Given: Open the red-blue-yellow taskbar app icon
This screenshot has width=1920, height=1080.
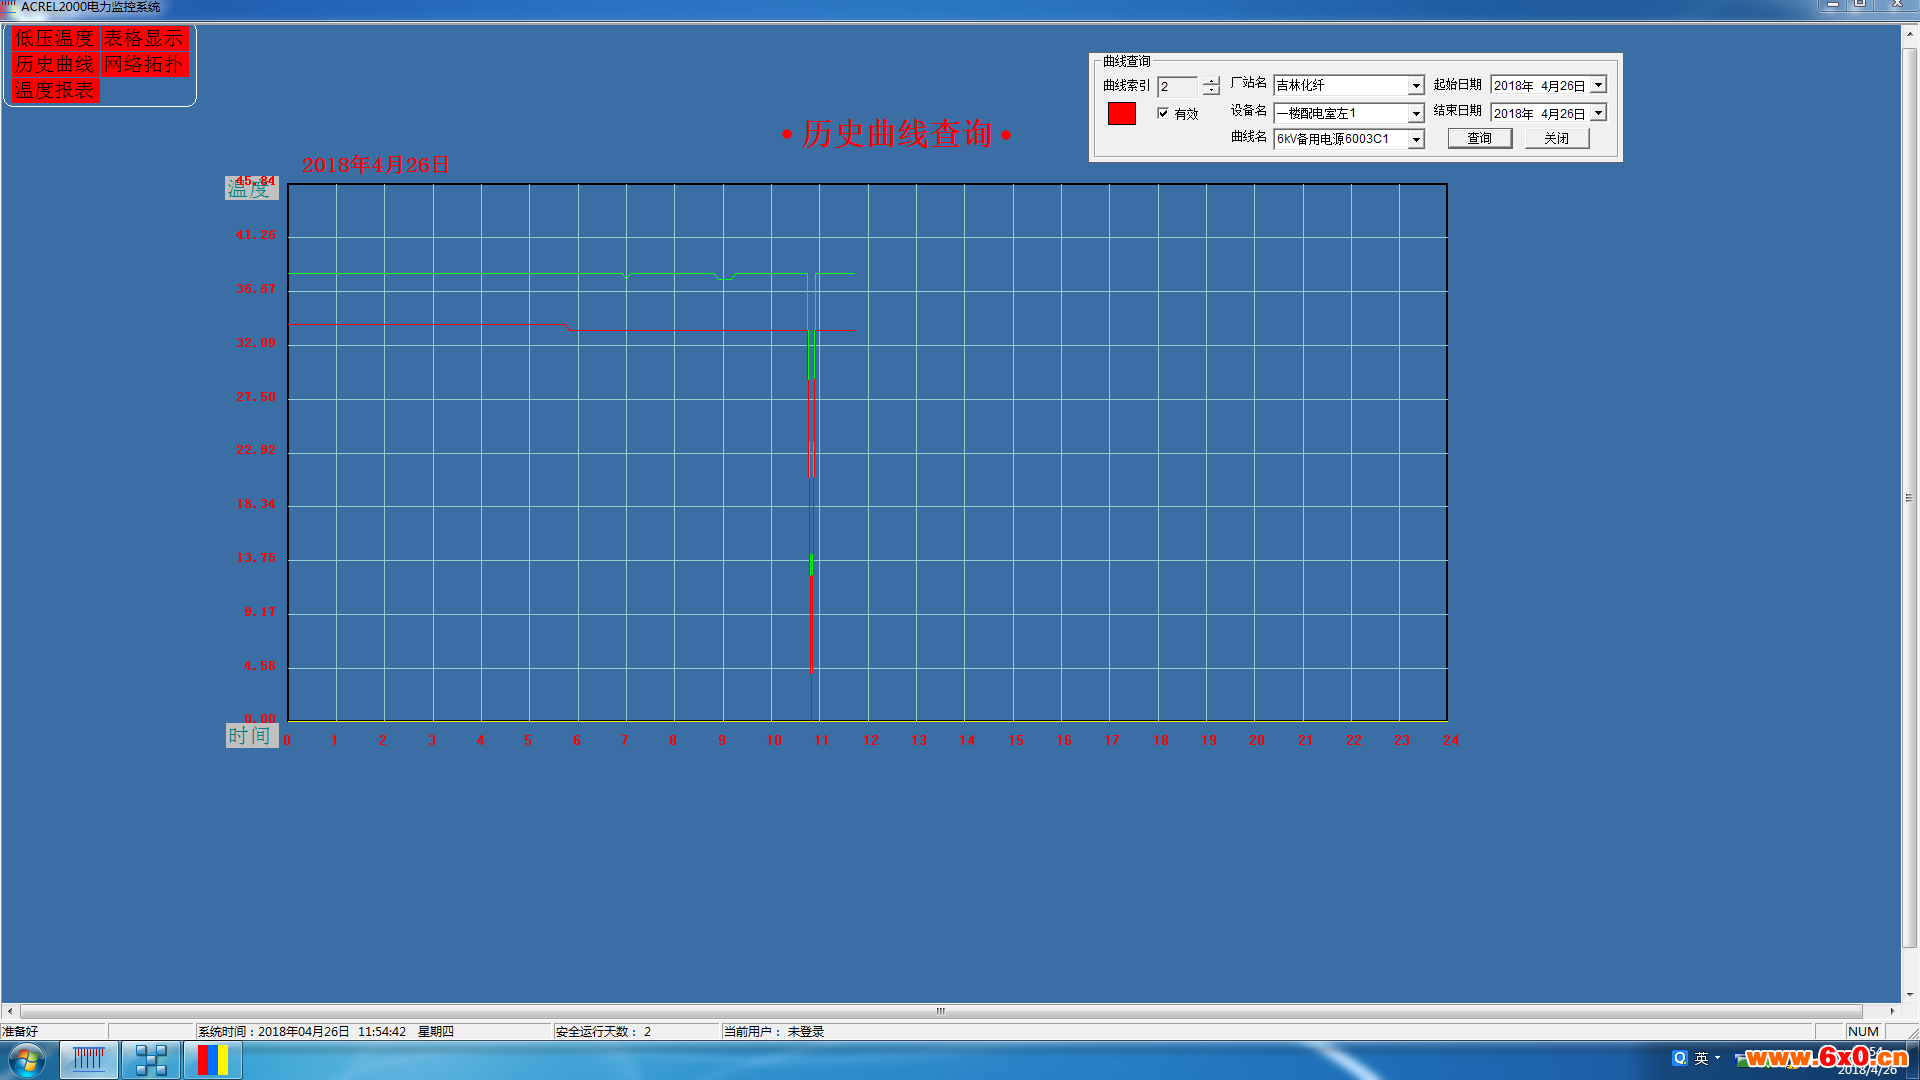Looking at the screenshot, I should coord(213,1060).
